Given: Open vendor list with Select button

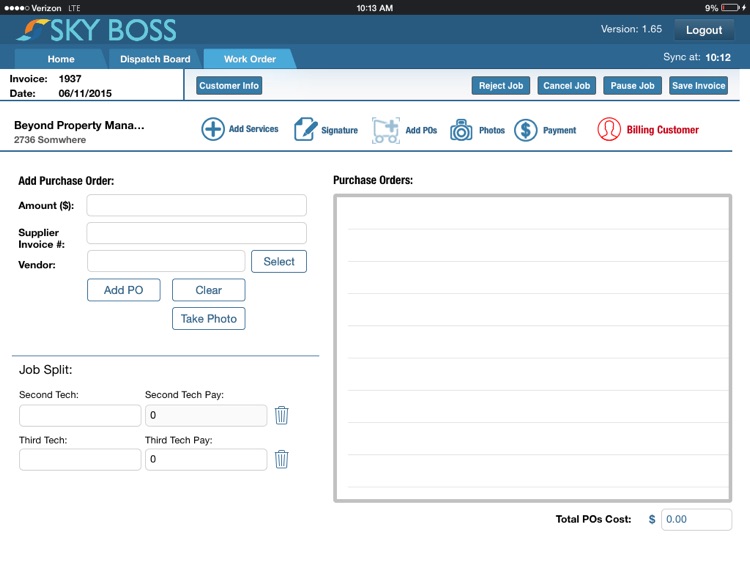Looking at the screenshot, I should [279, 261].
